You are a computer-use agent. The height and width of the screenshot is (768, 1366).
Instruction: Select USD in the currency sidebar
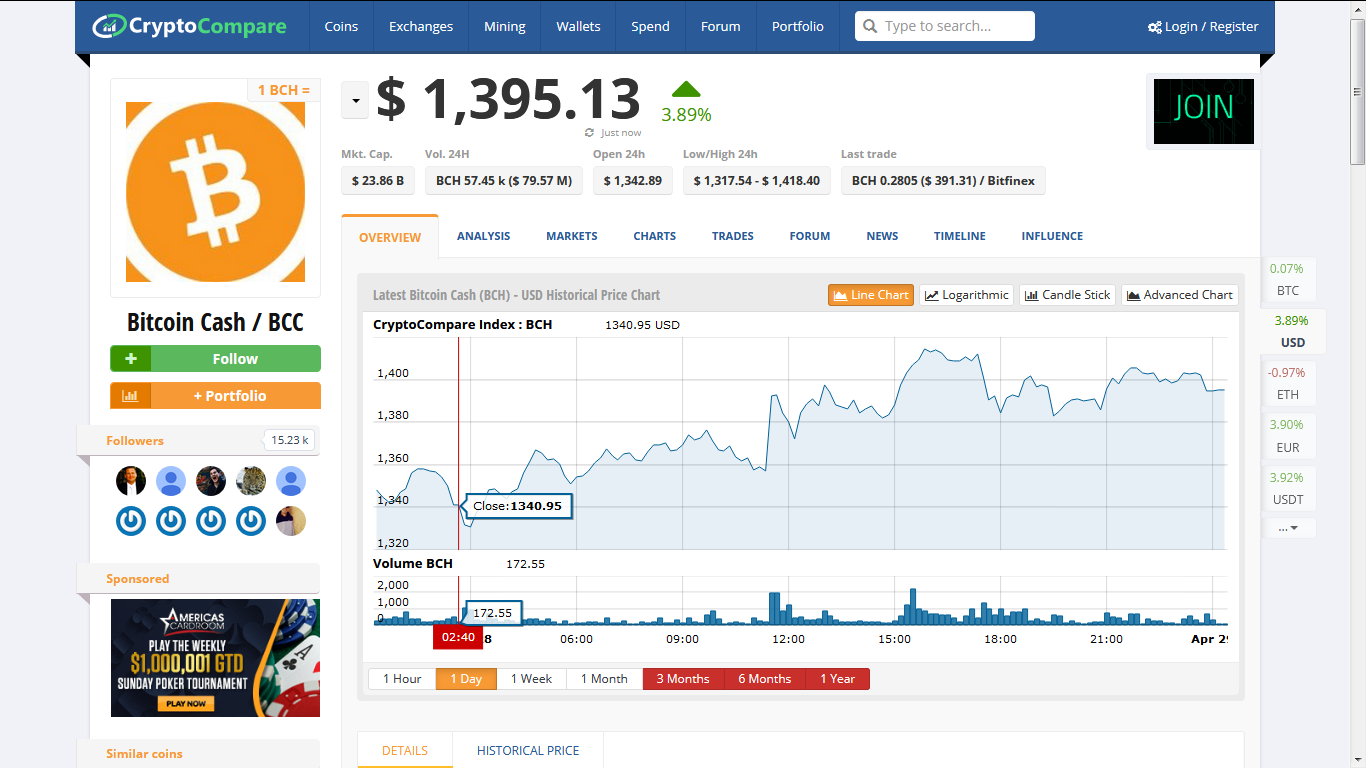tap(1293, 332)
